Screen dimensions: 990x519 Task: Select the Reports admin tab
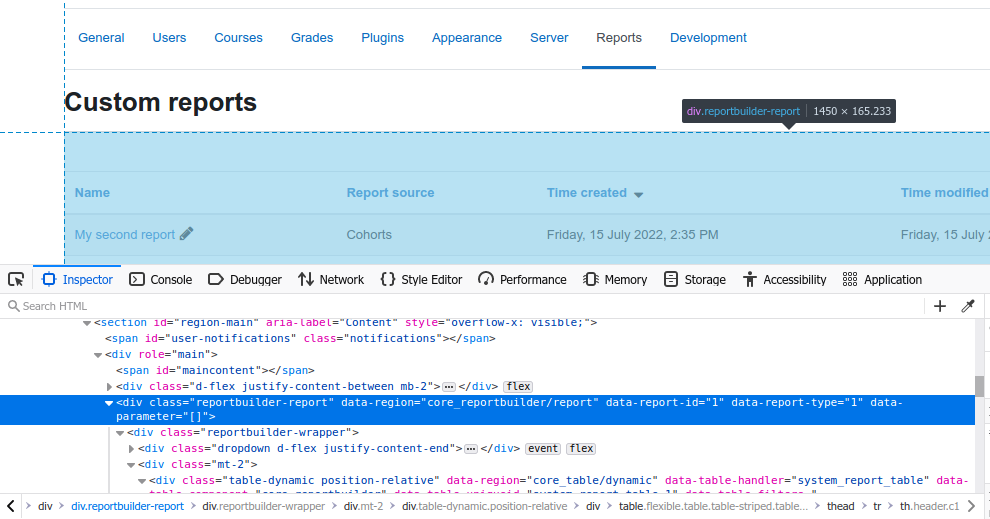619,38
